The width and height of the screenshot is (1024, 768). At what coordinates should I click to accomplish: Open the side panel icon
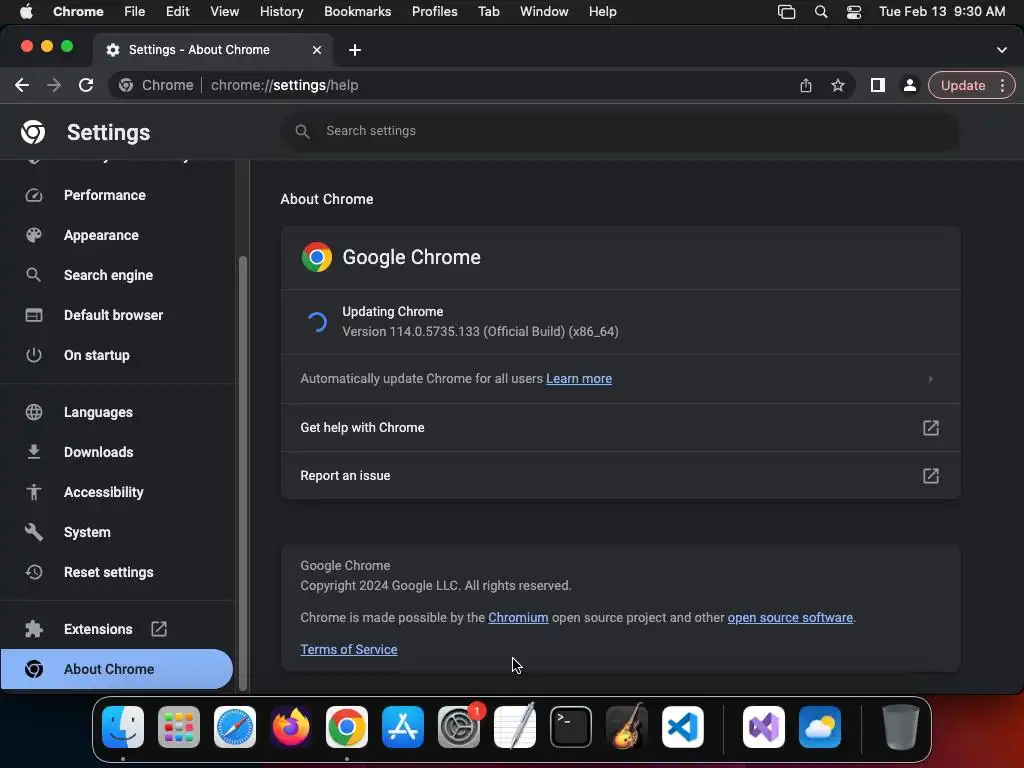878,86
